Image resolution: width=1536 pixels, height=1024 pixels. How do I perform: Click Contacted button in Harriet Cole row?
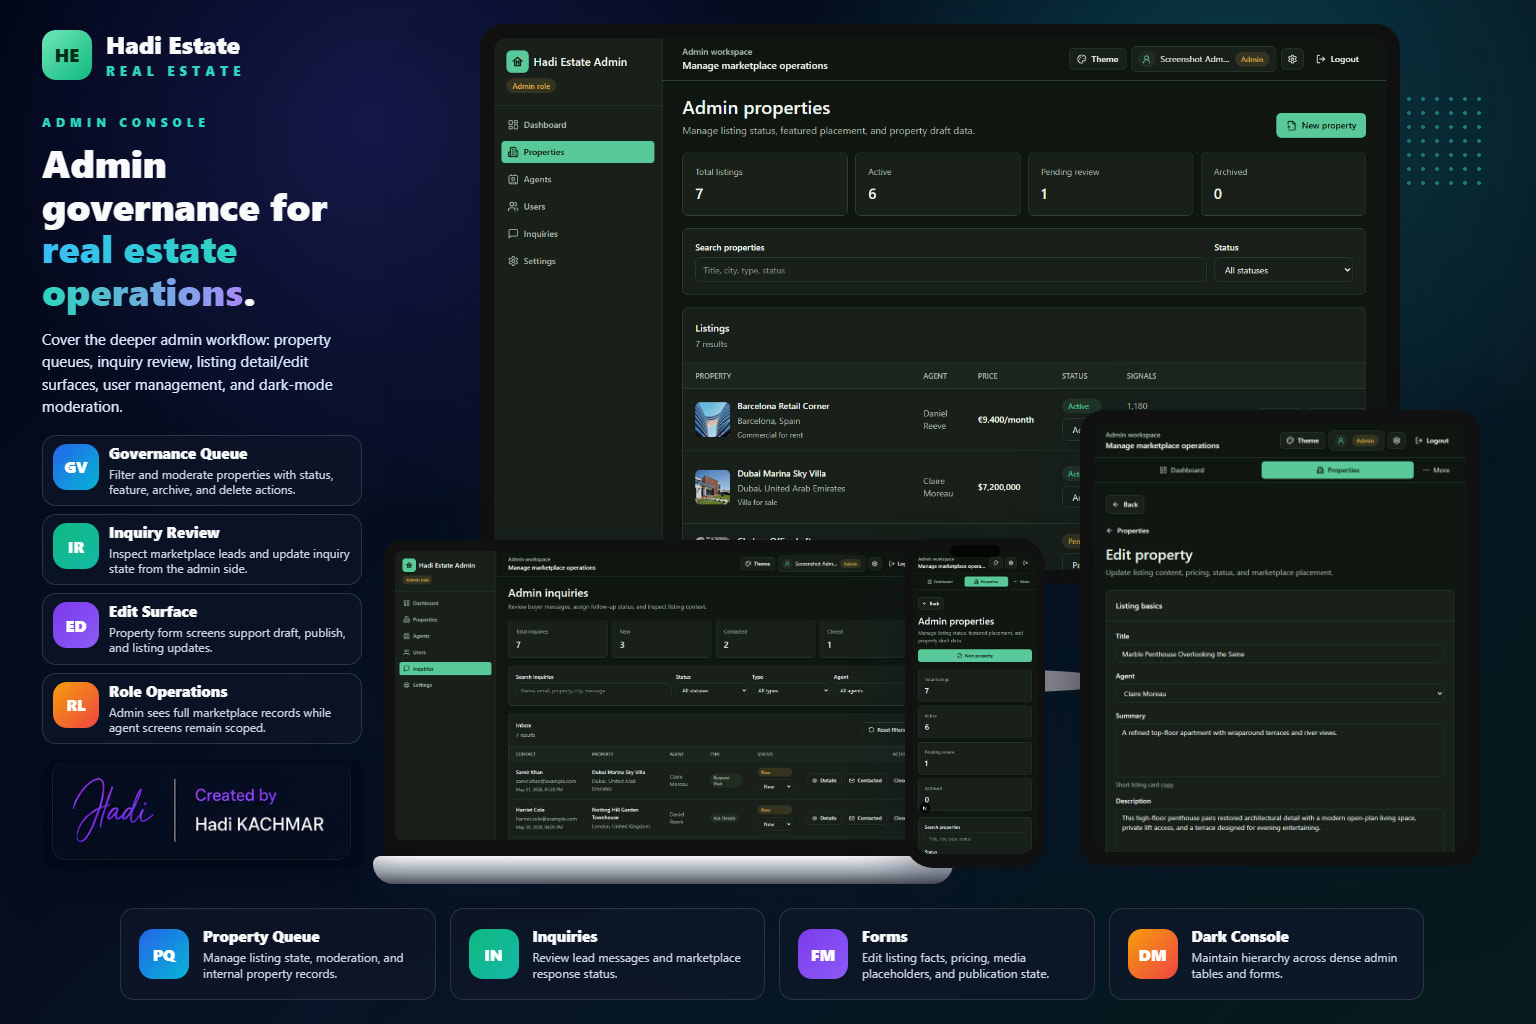(x=865, y=818)
